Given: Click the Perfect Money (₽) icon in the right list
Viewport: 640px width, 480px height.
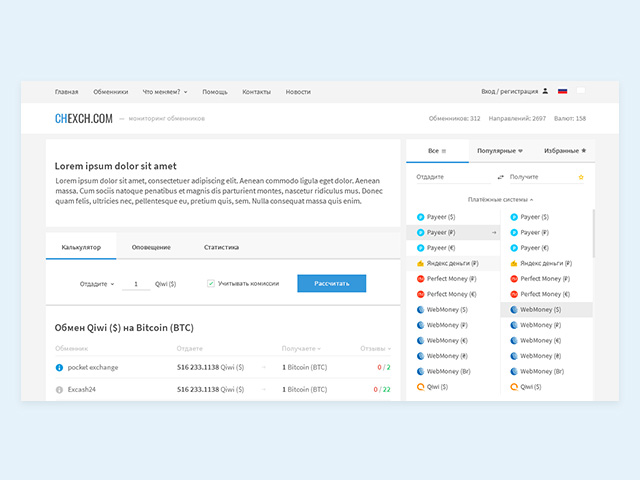Looking at the screenshot, I should pyautogui.click(x=514, y=279).
